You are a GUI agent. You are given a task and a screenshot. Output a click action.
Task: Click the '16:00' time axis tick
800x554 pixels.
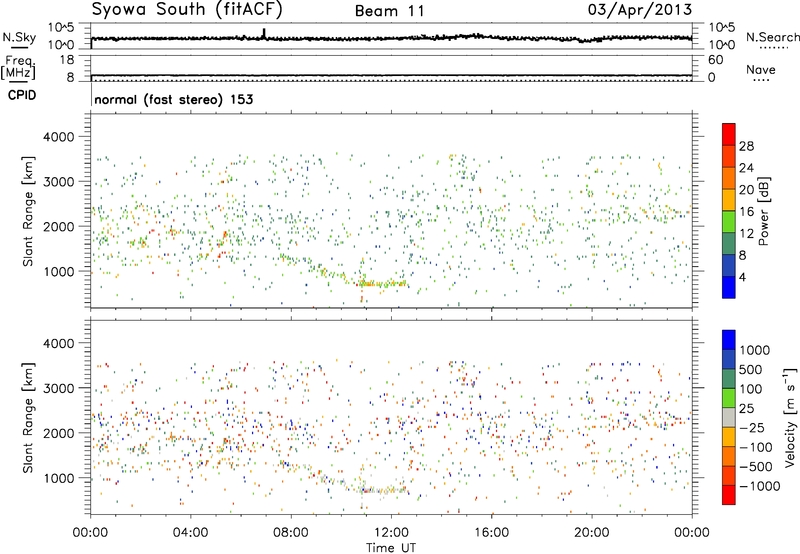(491, 533)
